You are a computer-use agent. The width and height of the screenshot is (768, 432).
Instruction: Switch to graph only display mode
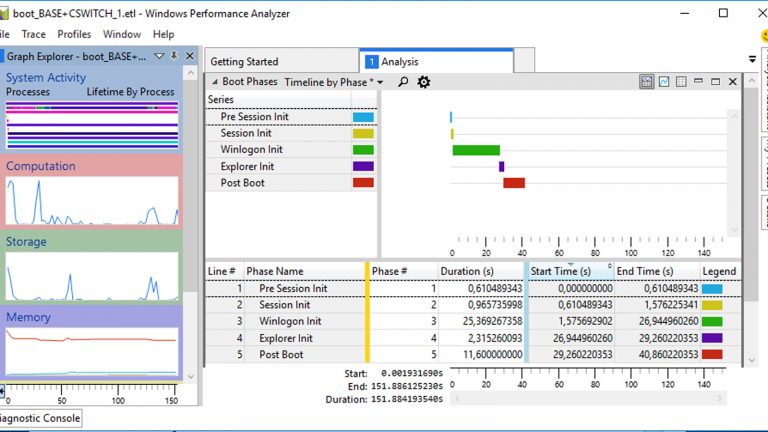(x=664, y=82)
